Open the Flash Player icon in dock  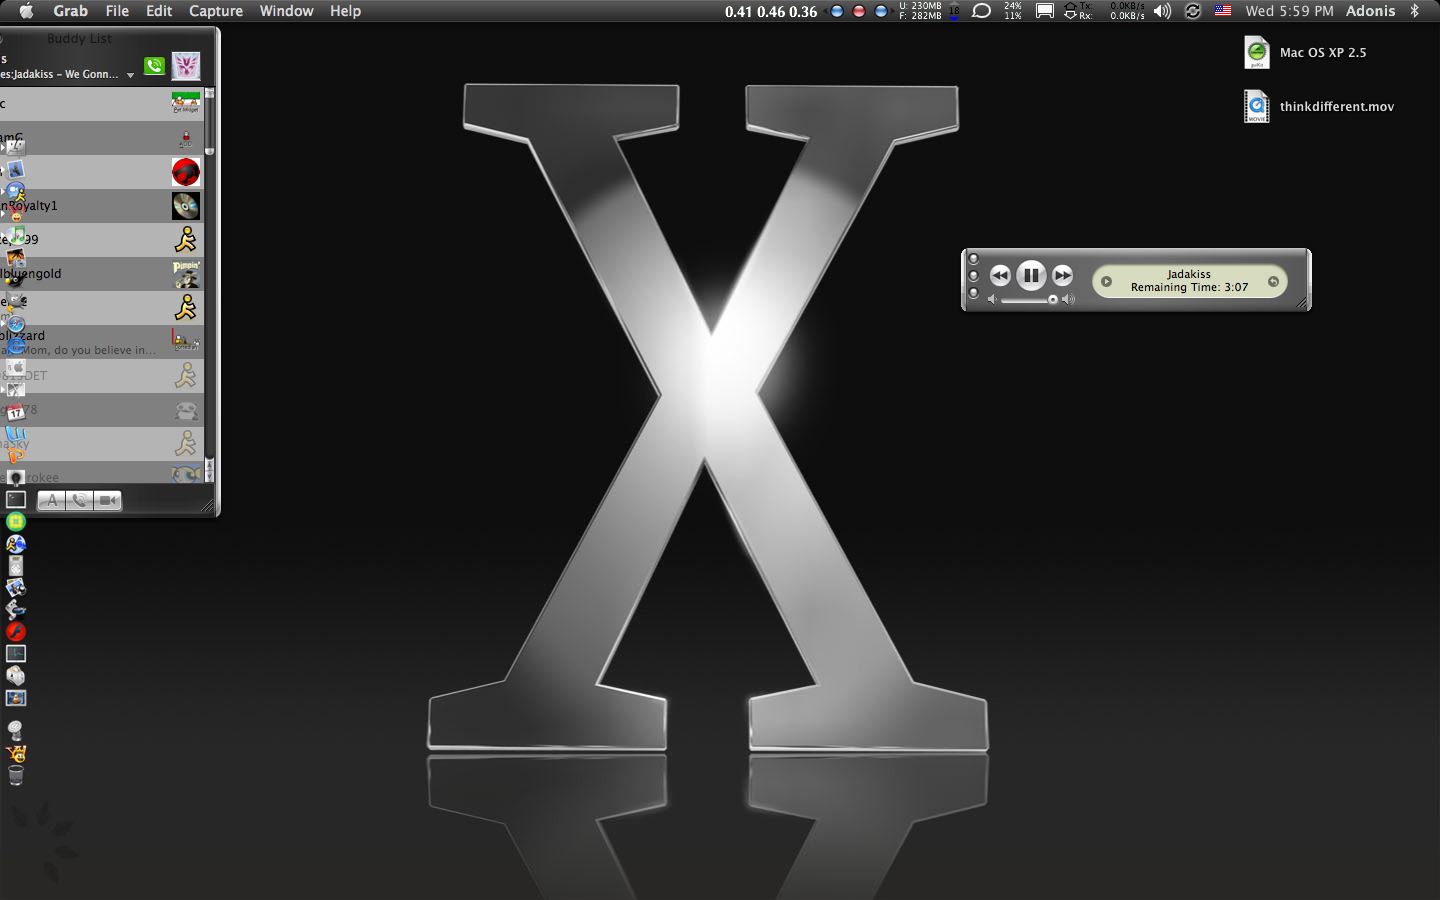click(16, 632)
